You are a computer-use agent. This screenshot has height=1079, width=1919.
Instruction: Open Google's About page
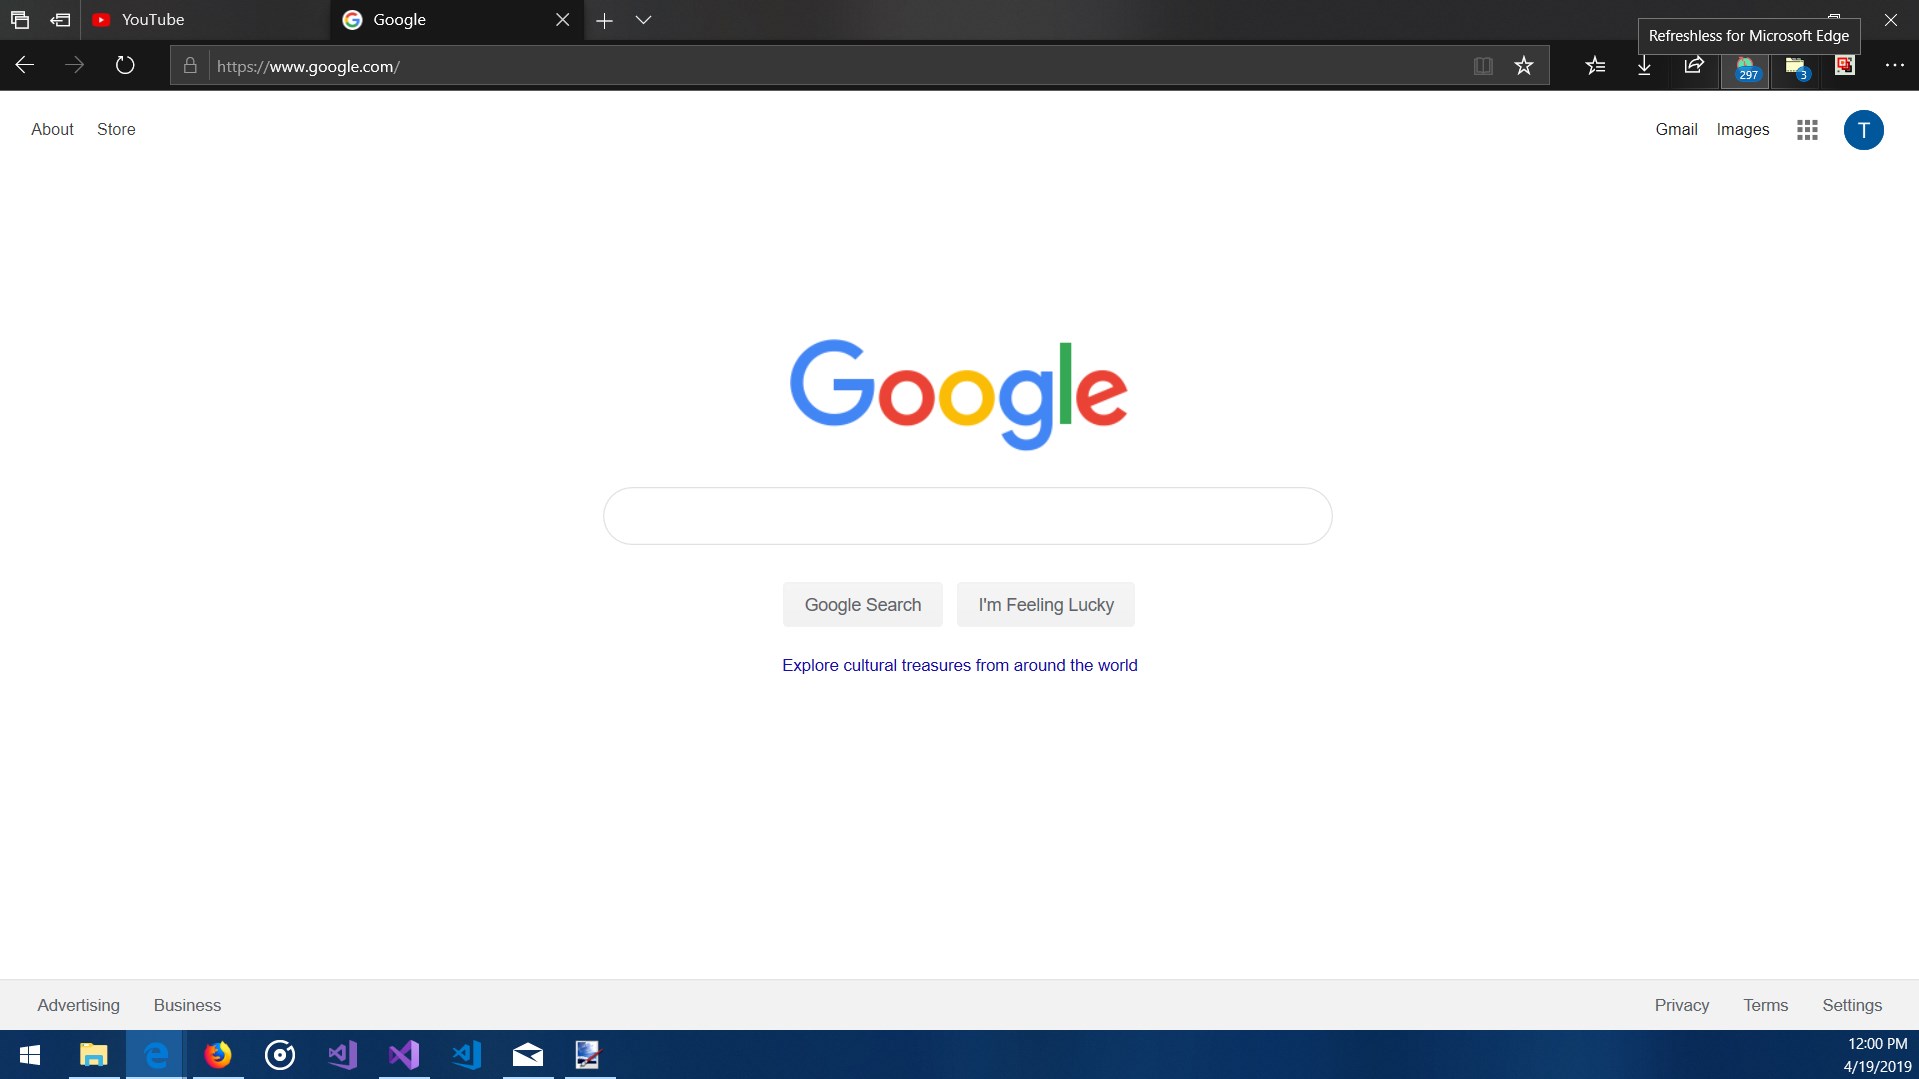[x=52, y=130]
